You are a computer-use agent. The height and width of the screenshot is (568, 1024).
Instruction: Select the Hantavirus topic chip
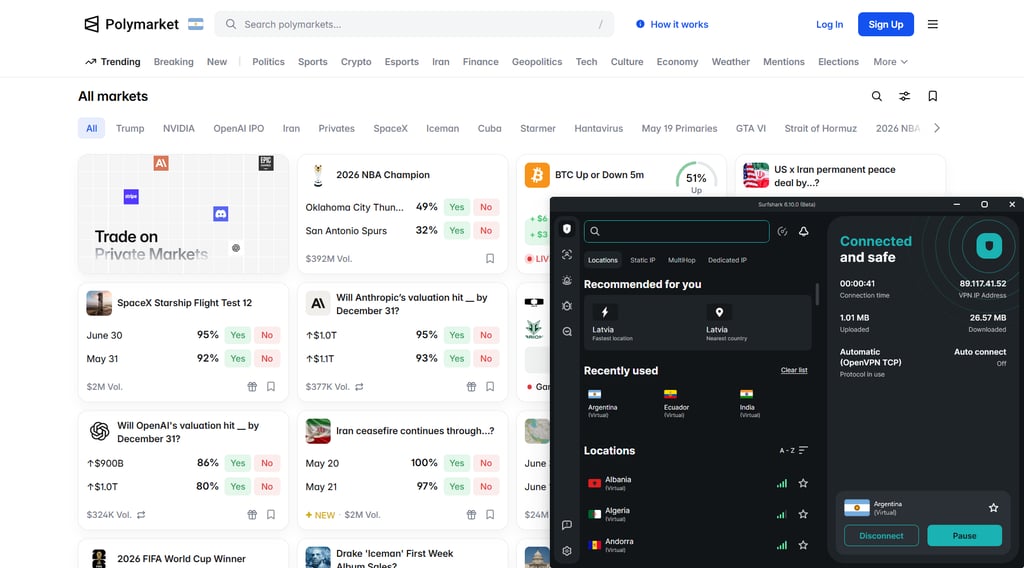(598, 128)
